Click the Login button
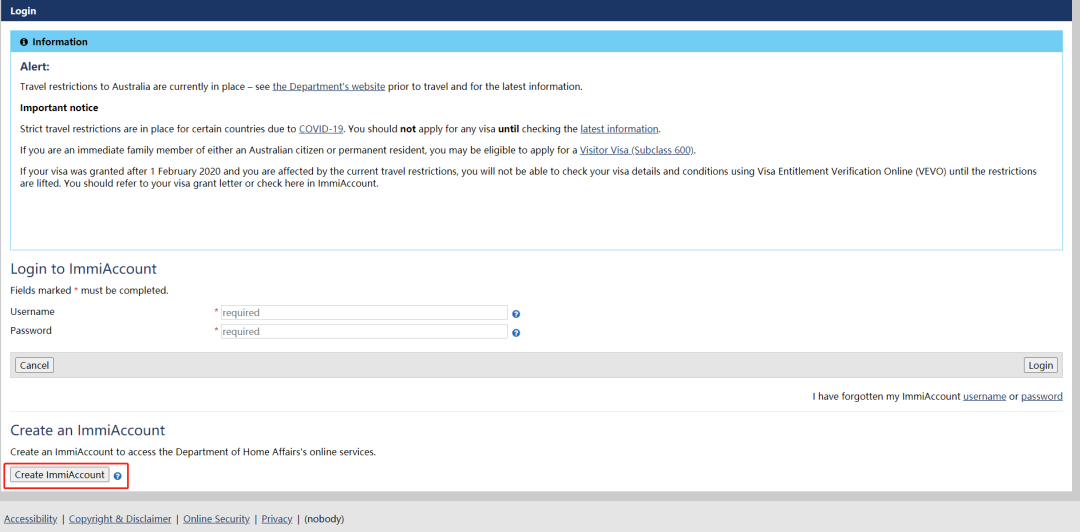Image resolution: width=1080 pixels, height=532 pixels. pos(1041,365)
